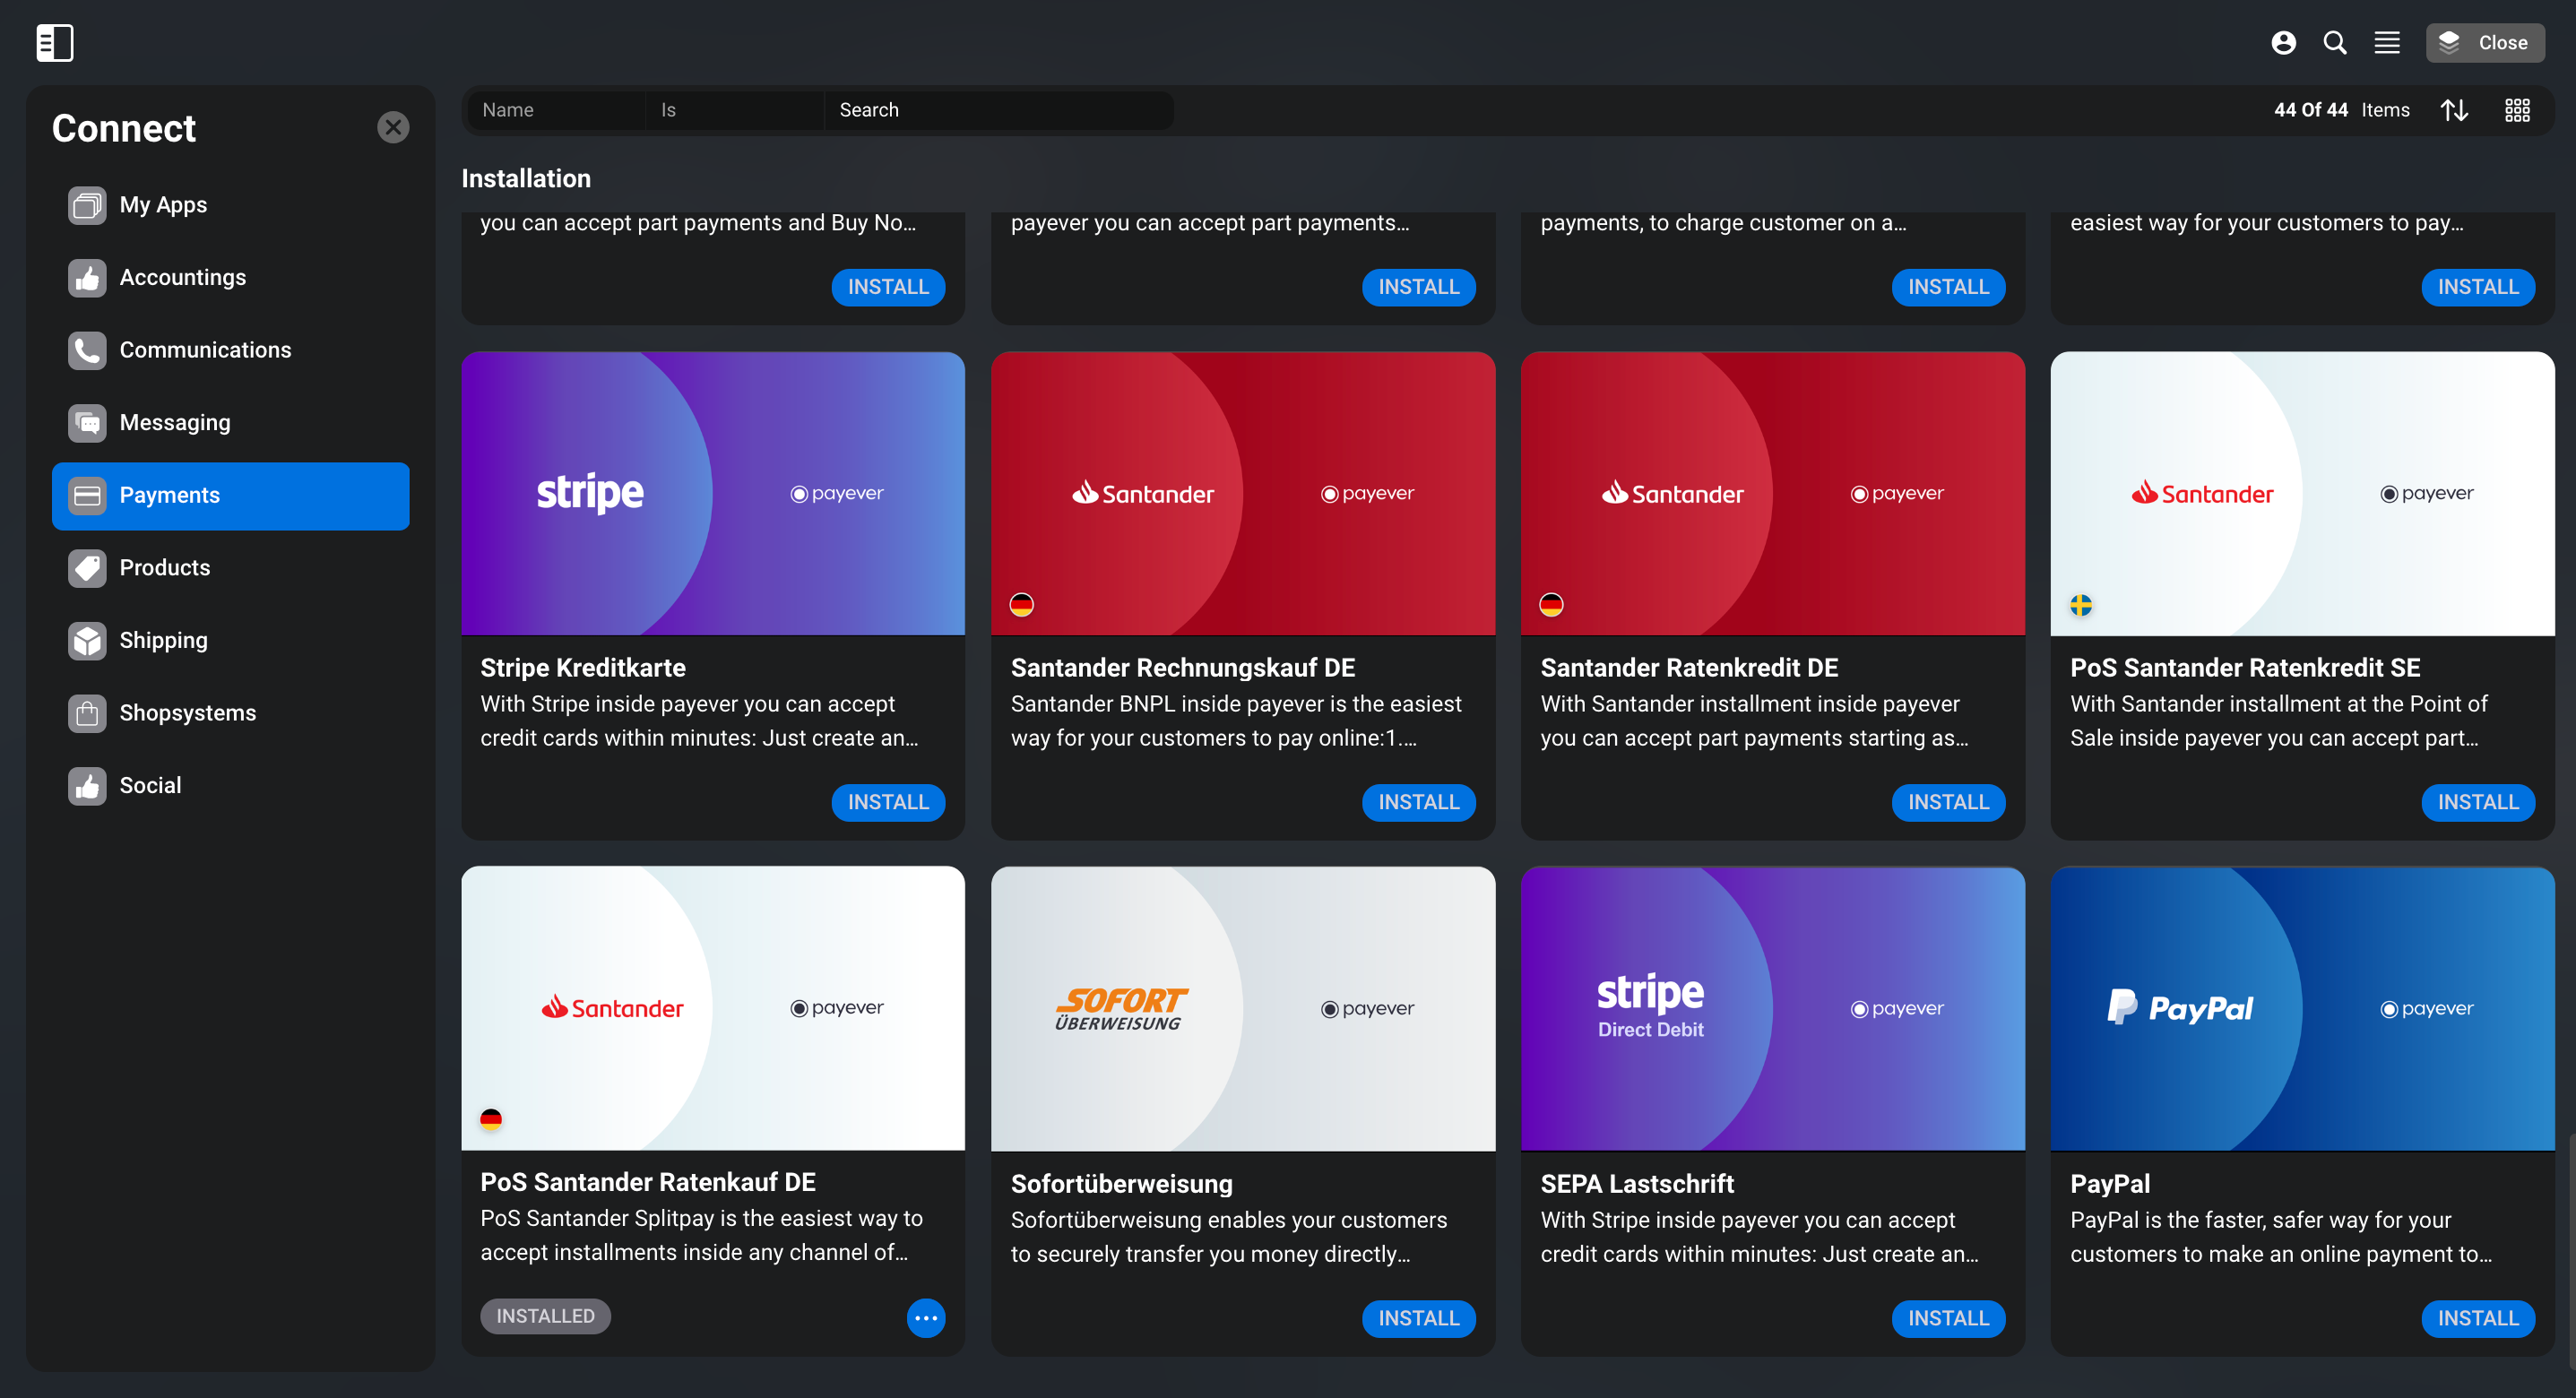
Task: Open the Social category
Action: (x=231, y=787)
